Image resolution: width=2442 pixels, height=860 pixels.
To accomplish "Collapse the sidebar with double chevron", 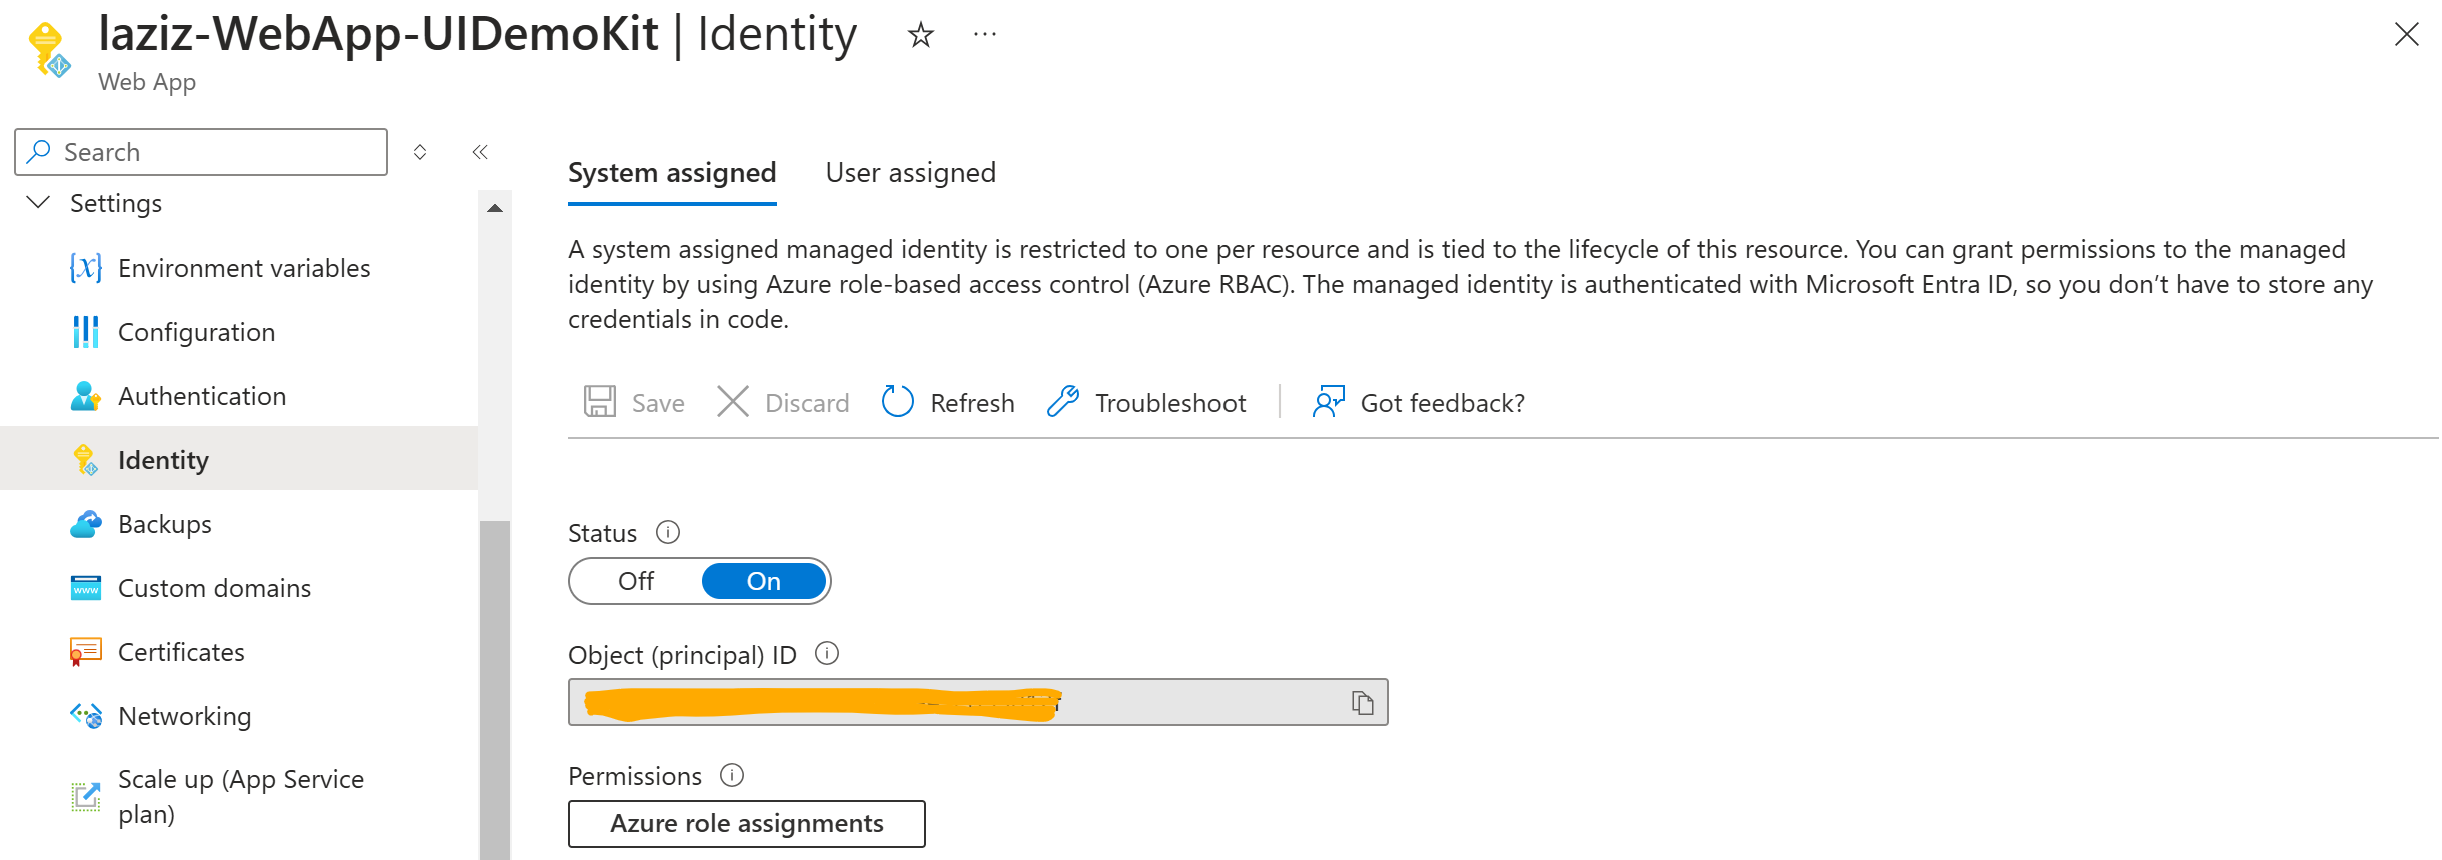I will (x=480, y=152).
